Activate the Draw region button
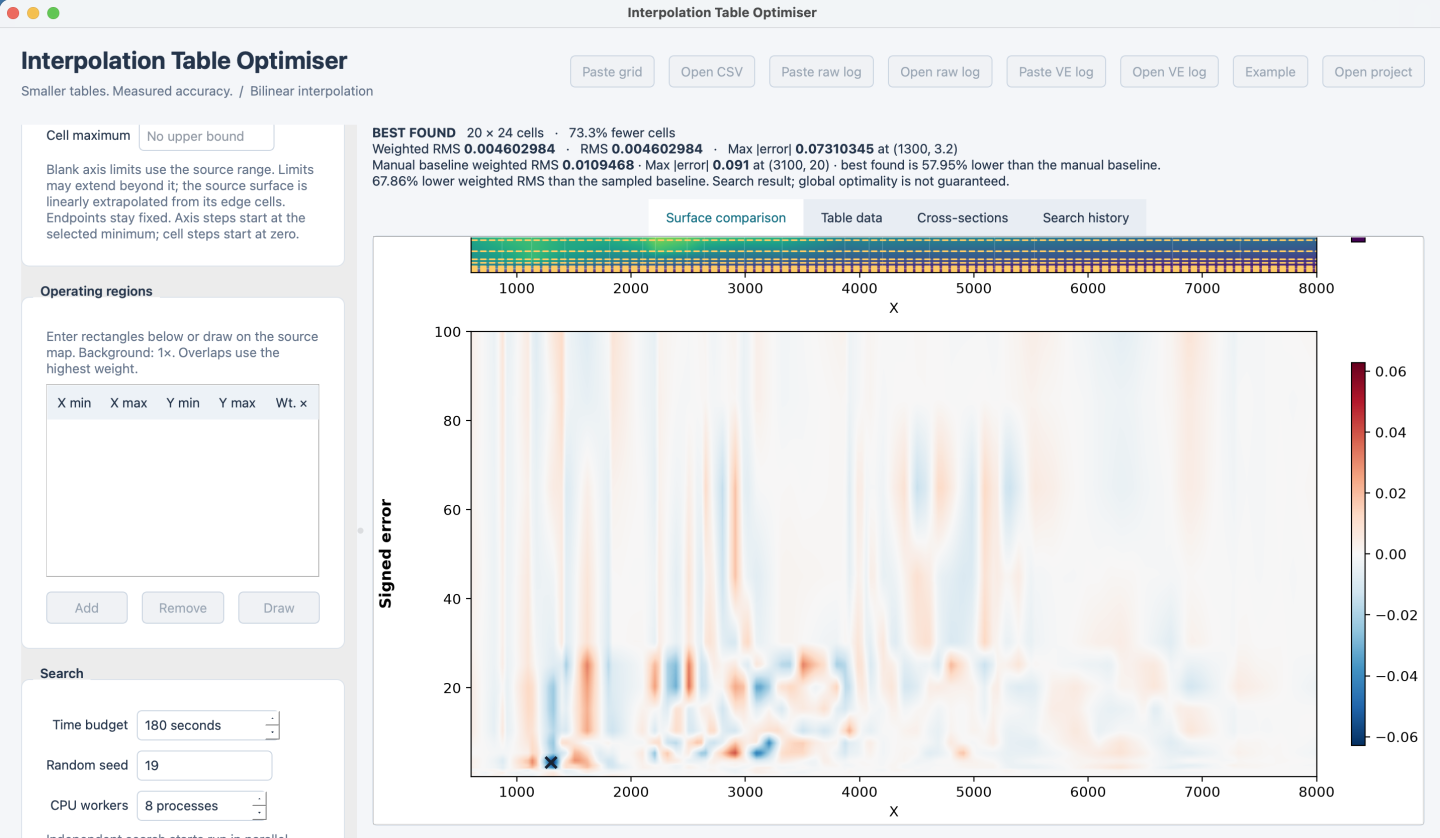The width and height of the screenshot is (1440, 838). click(x=279, y=608)
